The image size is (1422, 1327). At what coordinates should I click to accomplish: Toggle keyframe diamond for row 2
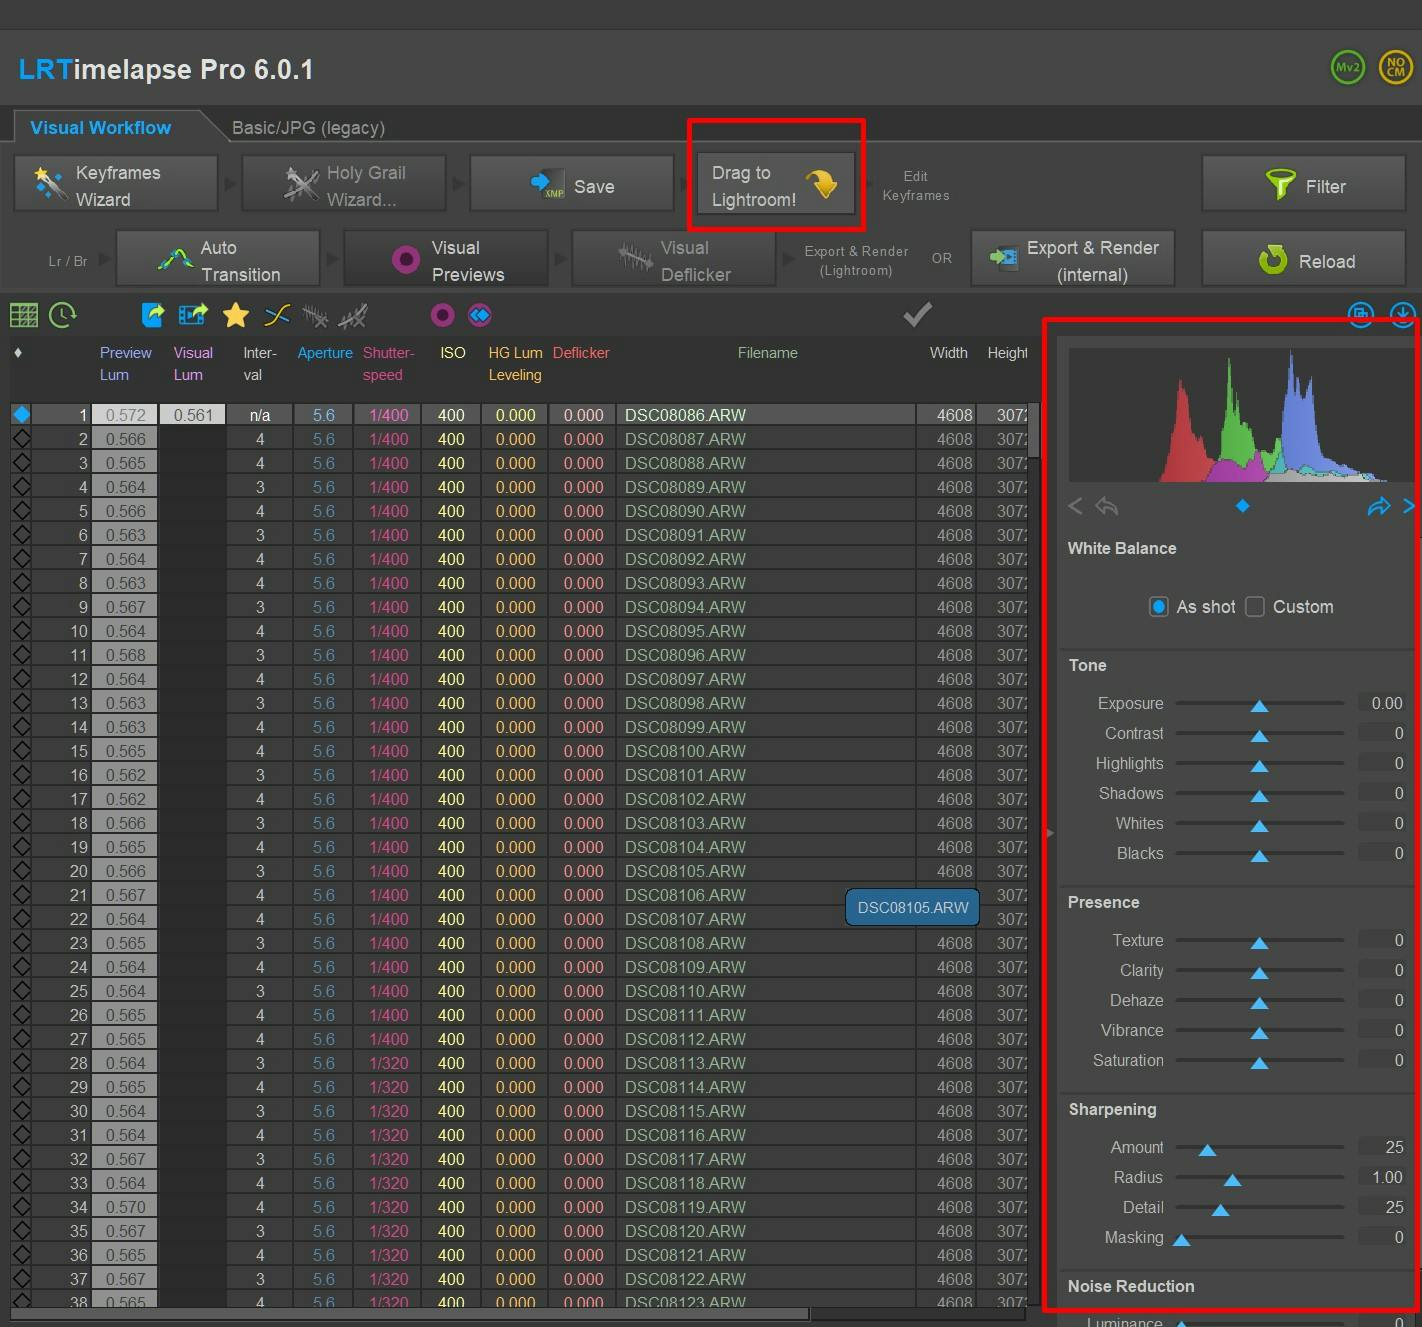coord(21,439)
